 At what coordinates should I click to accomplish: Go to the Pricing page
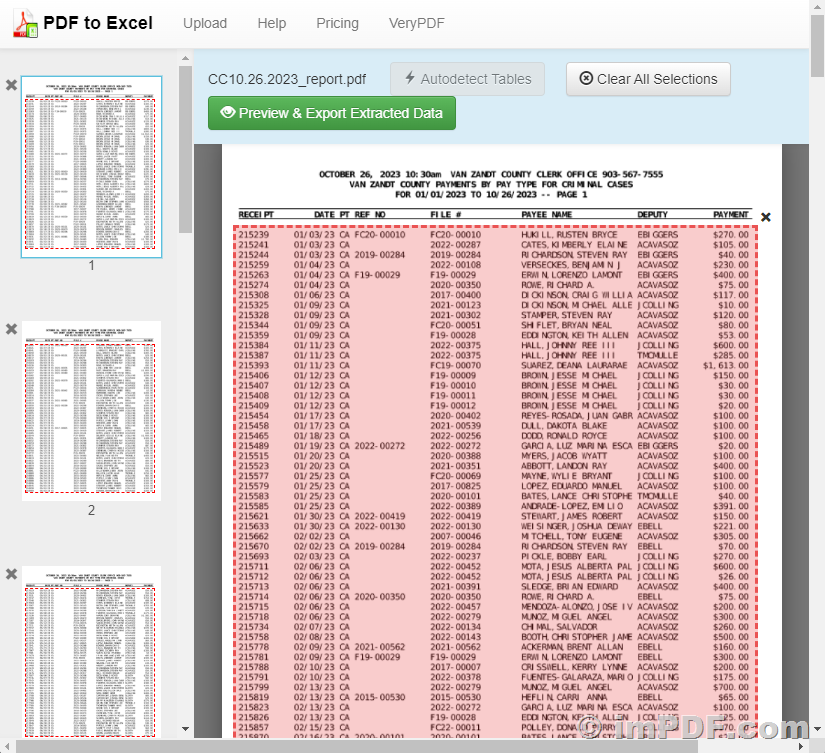click(337, 23)
